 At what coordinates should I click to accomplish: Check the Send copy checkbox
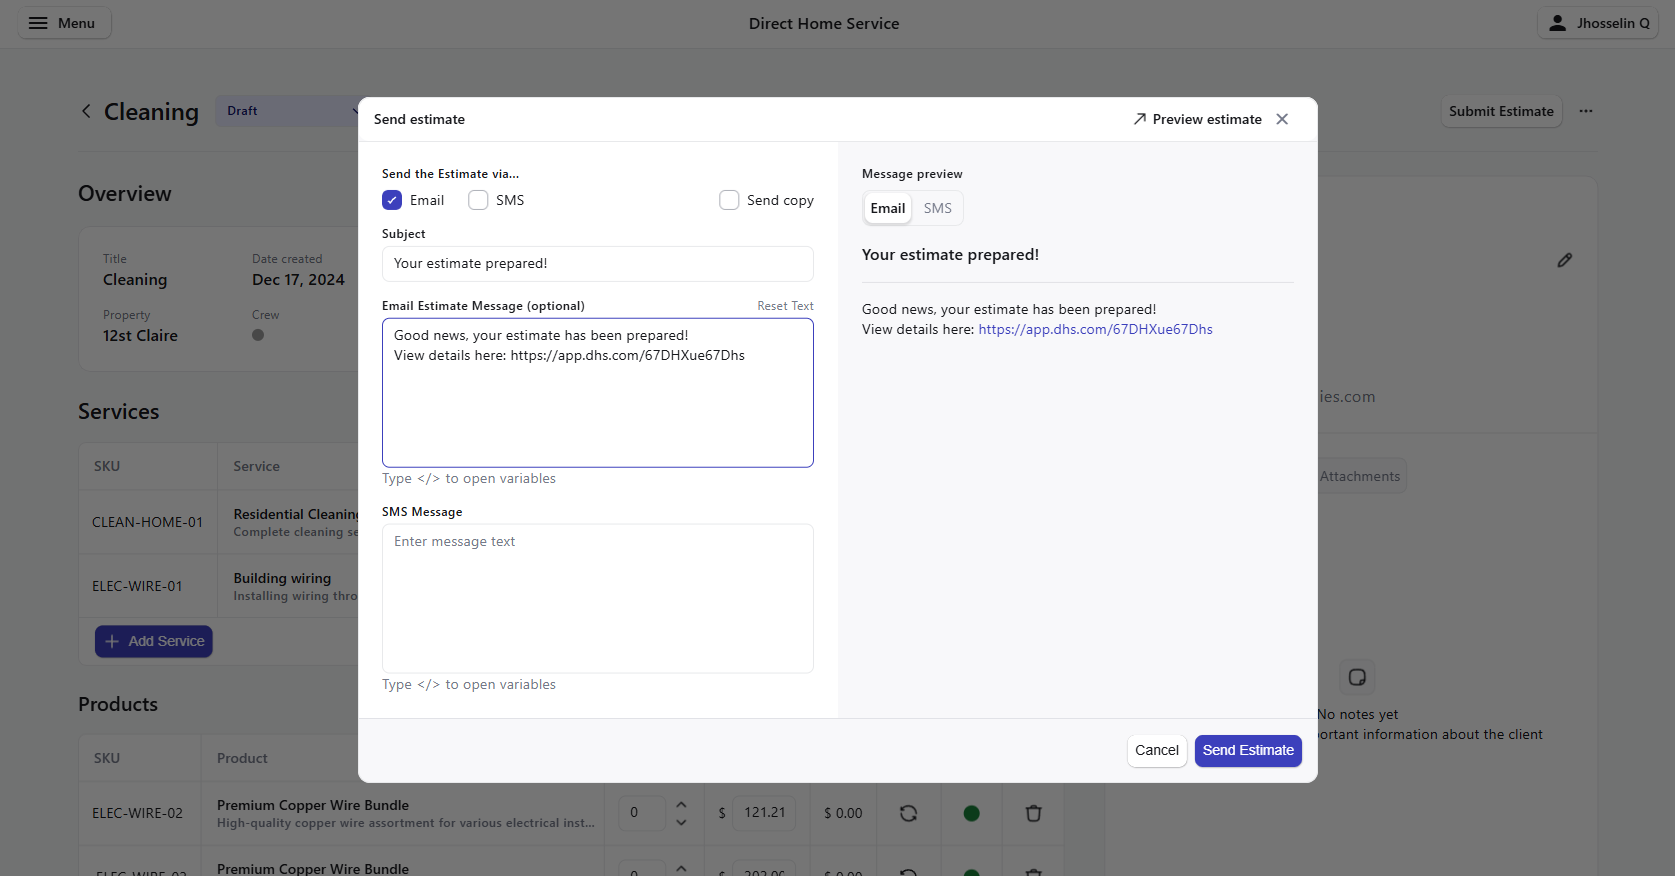729,200
